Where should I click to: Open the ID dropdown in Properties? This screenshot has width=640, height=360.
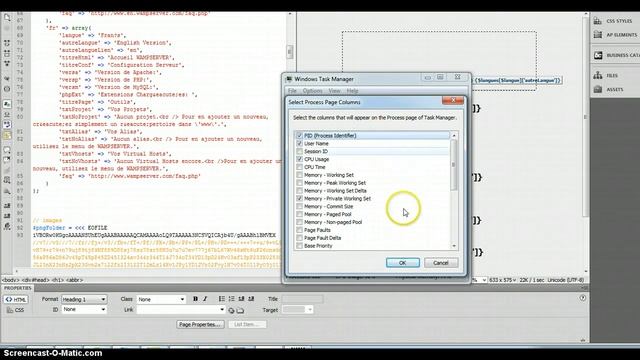[84, 310]
